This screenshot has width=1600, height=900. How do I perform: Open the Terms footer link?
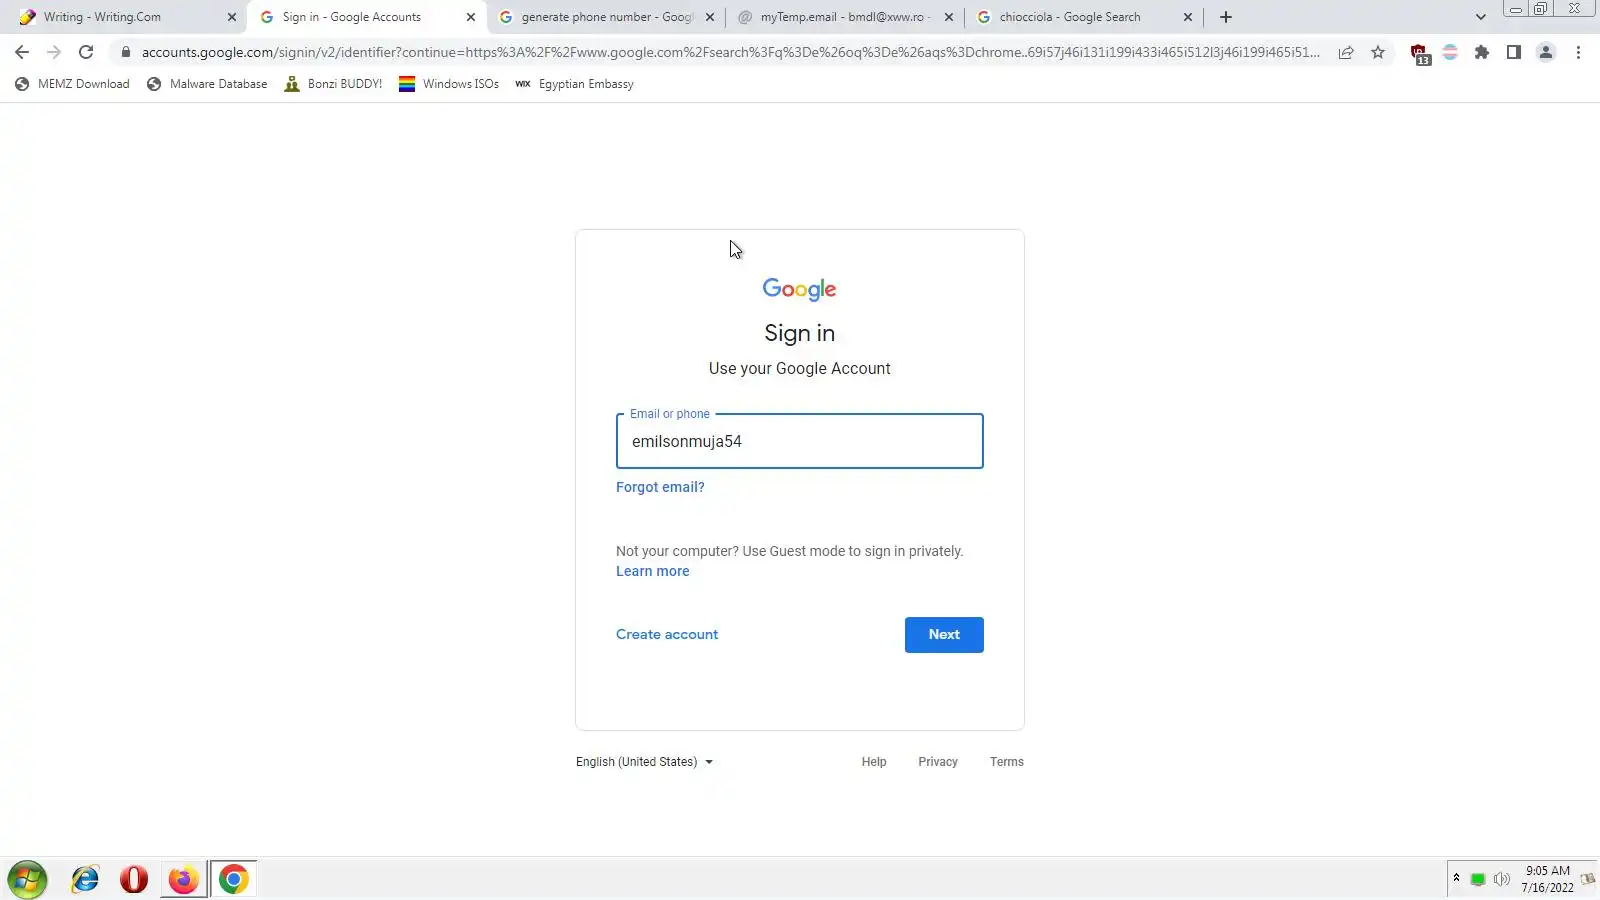pyautogui.click(x=1007, y=762)
